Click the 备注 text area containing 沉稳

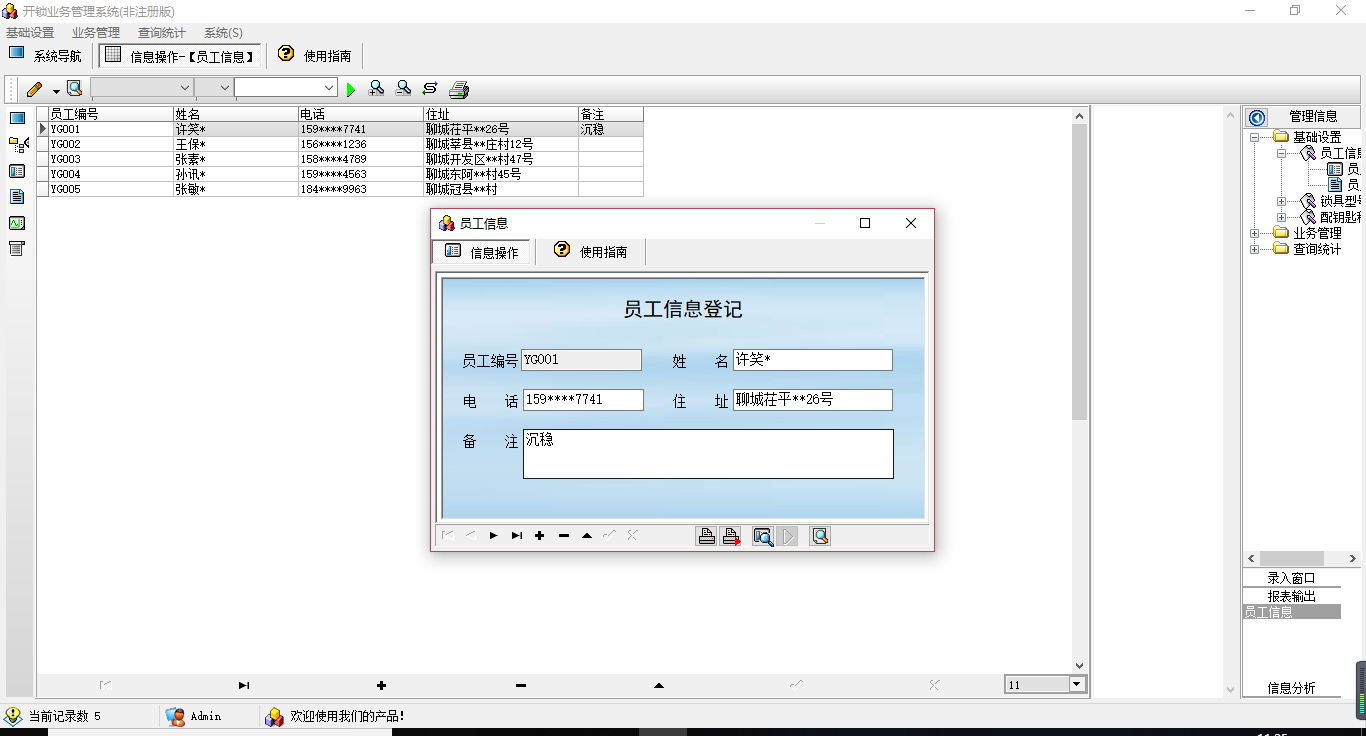click(708, 454)
